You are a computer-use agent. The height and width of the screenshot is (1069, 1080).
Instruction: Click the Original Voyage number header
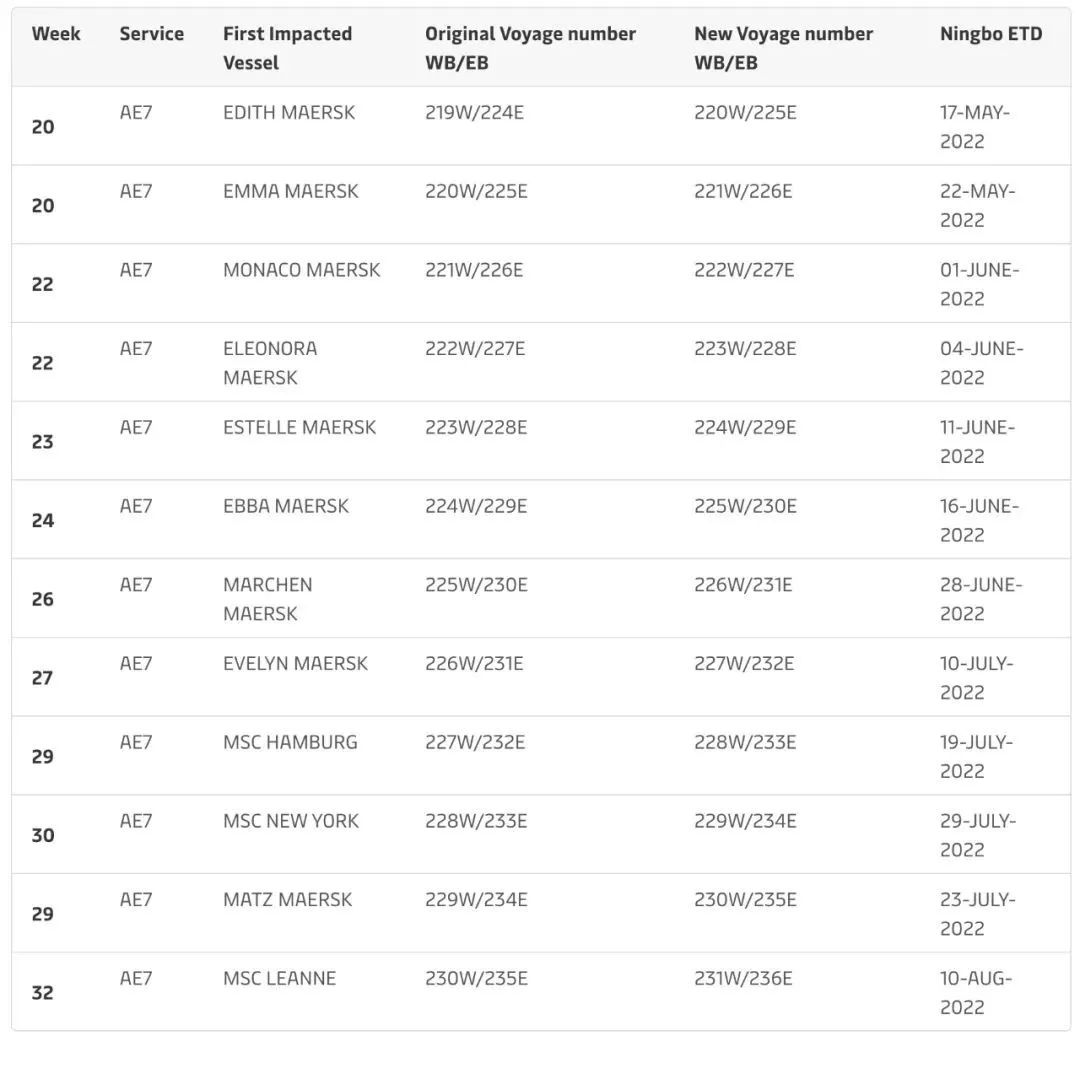click(530, 48)
